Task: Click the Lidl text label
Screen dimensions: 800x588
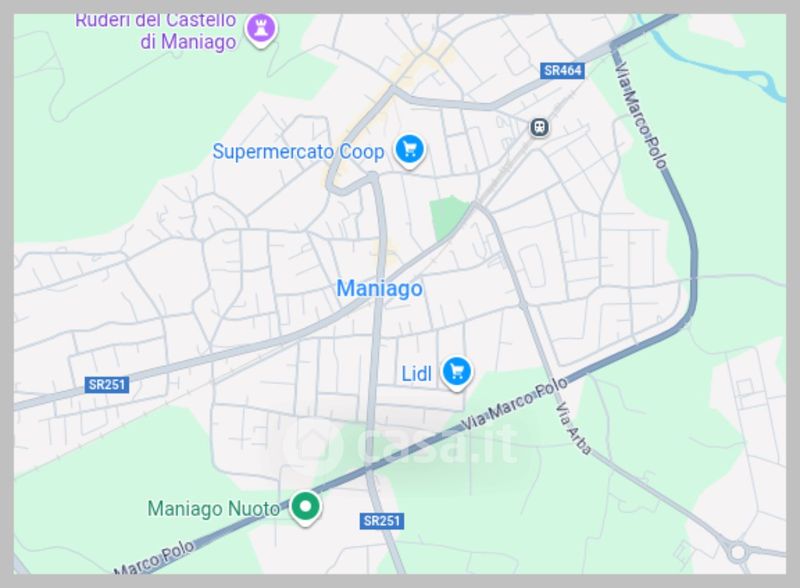Action: [416, 374]
